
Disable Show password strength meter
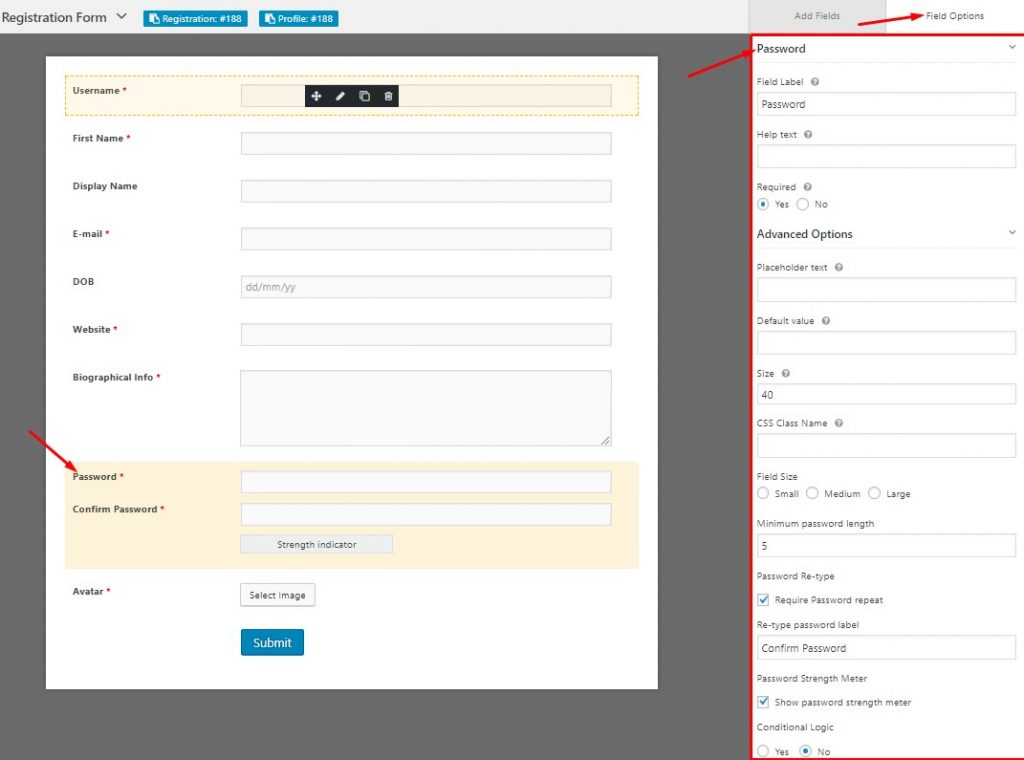(x=763, y=701)
